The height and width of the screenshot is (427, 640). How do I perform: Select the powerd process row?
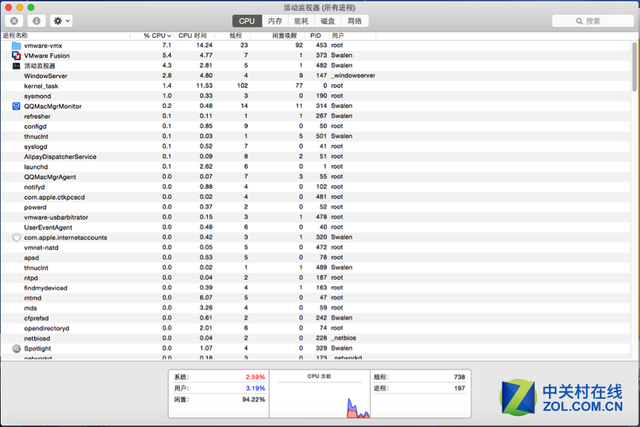tap(316, 207)
